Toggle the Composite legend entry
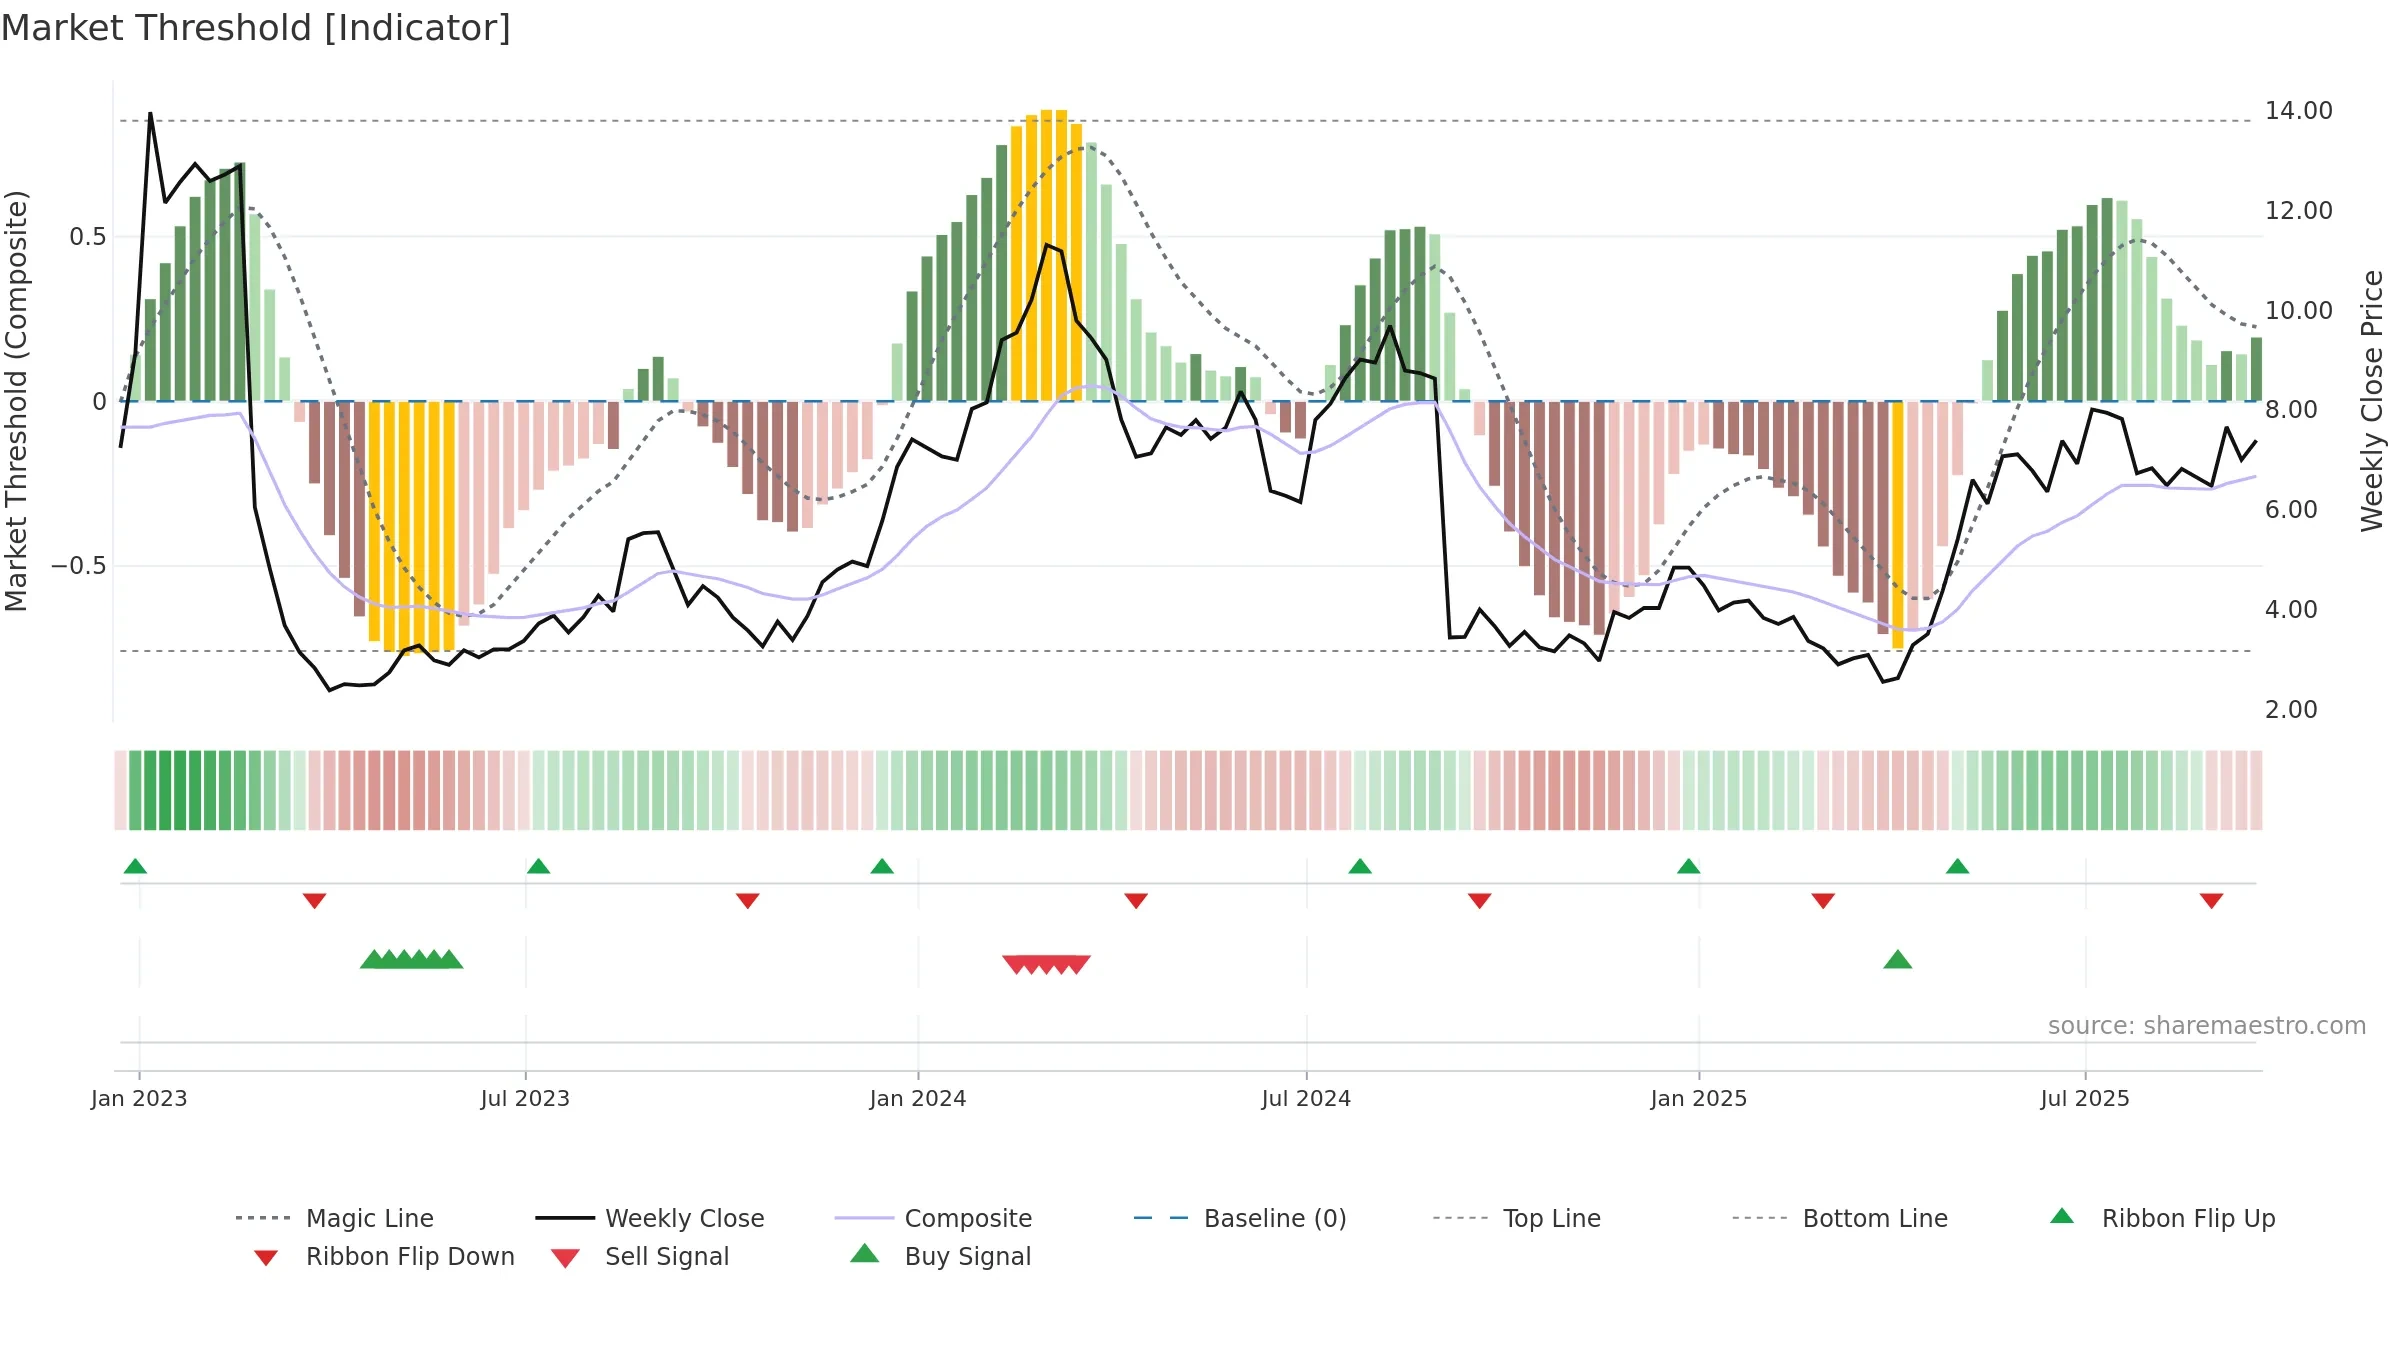 coord(933,1218)
